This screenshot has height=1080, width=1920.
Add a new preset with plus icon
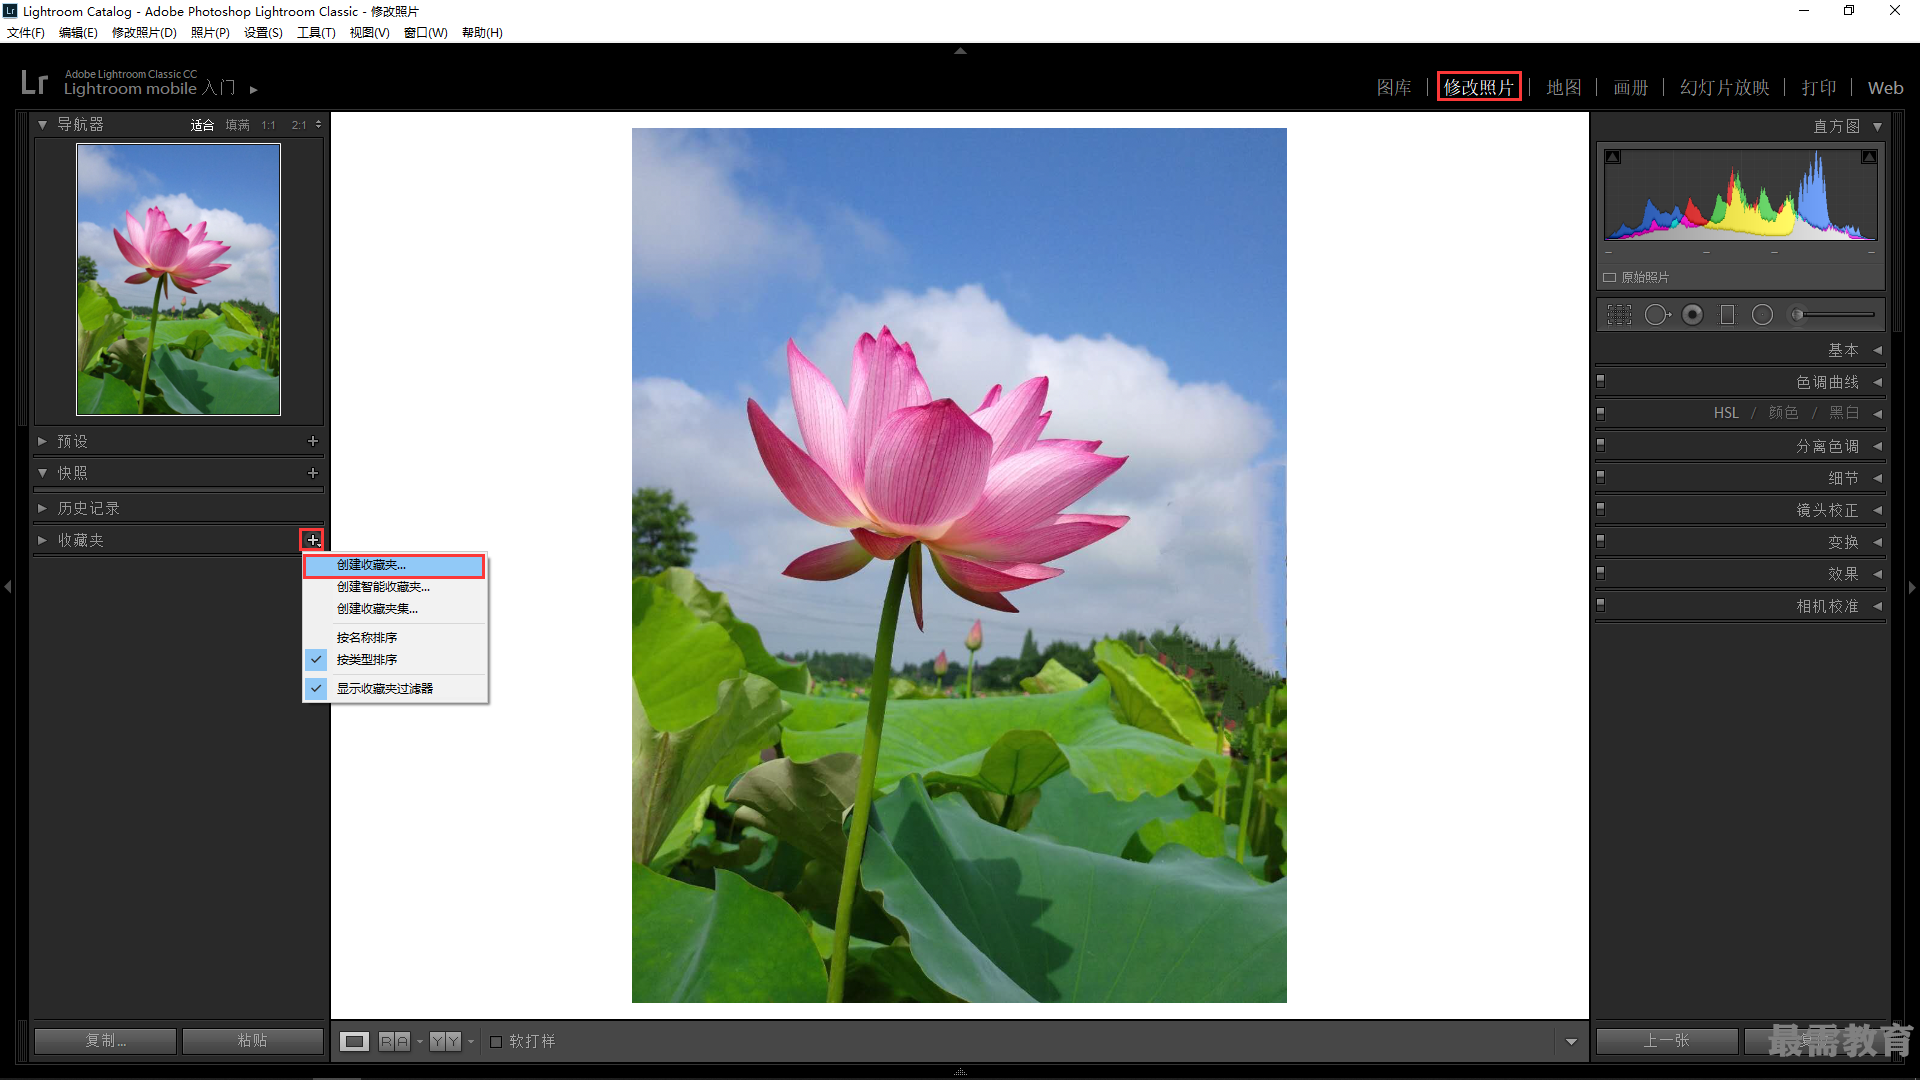313,441
